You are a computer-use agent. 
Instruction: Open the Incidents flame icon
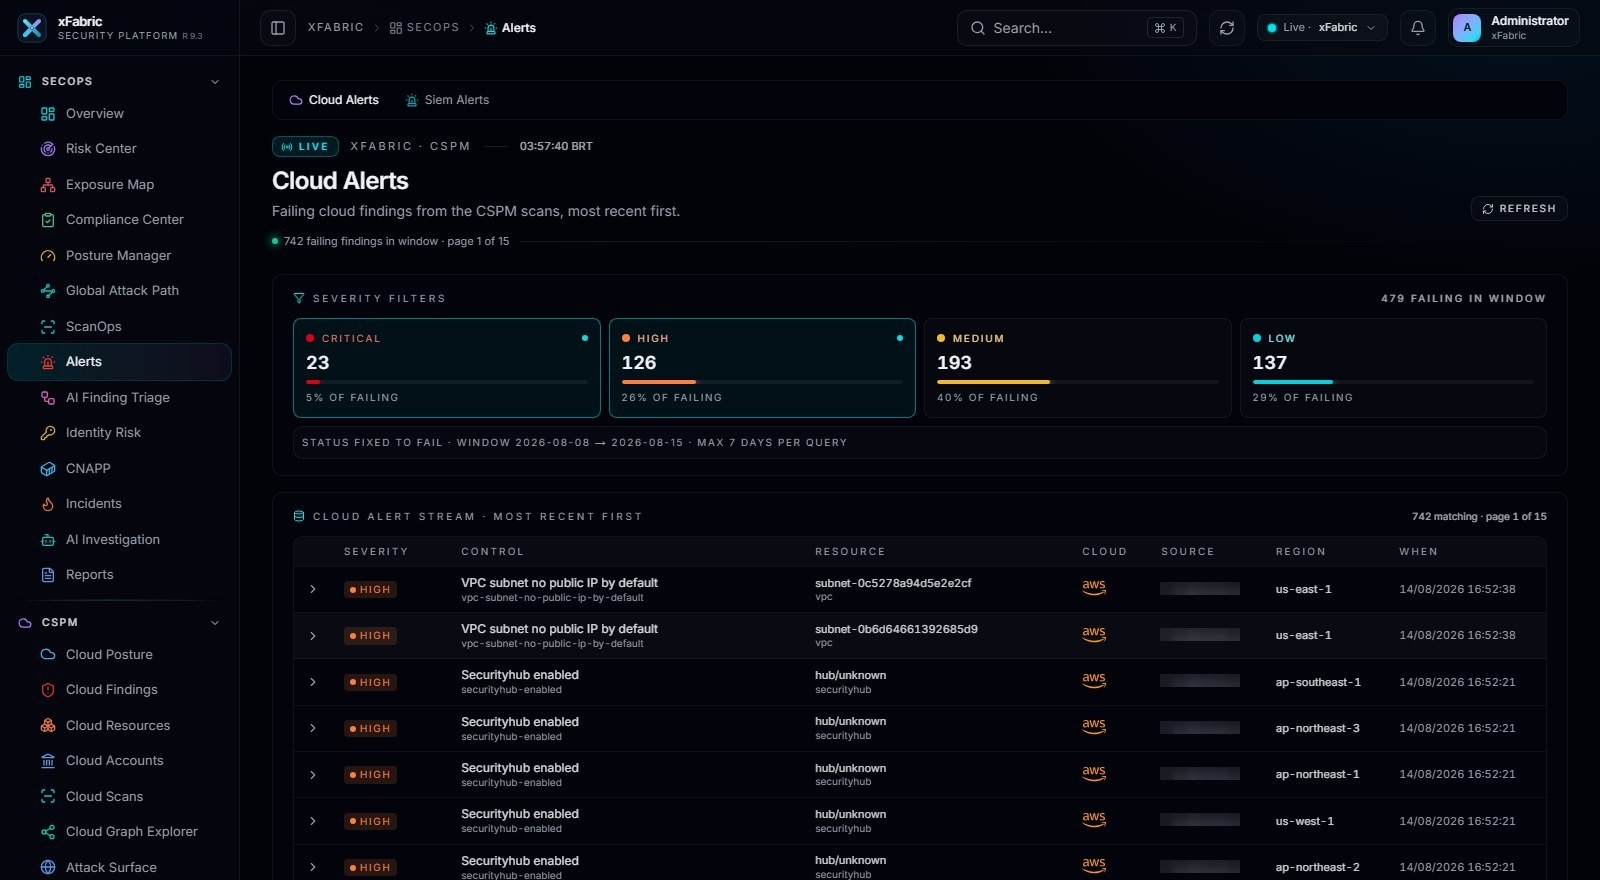coord(47,504)
